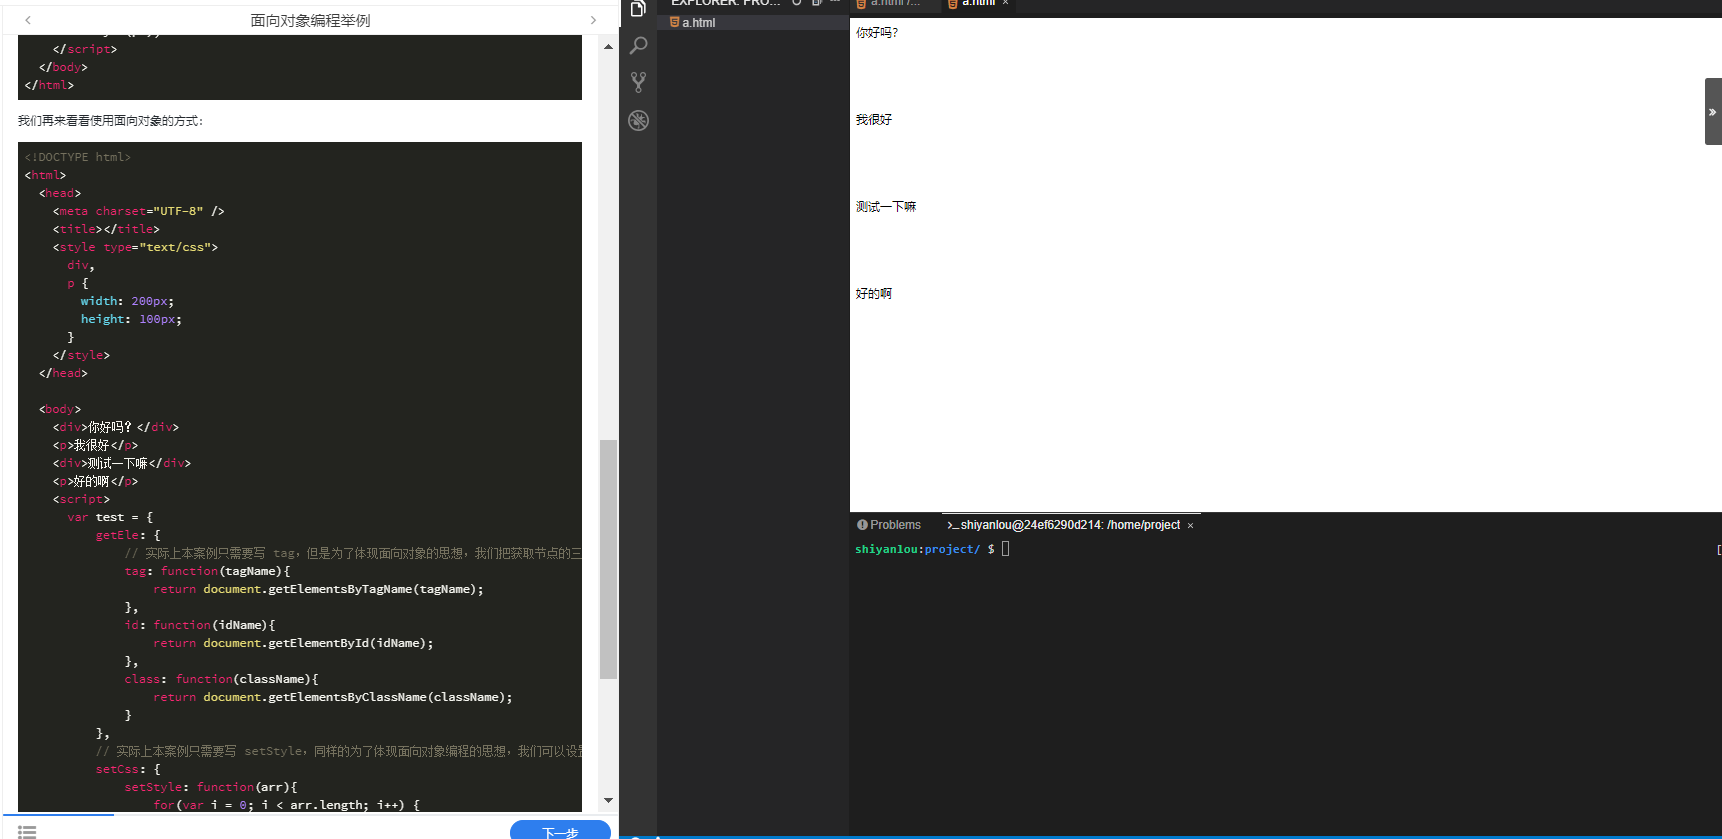
Task: Open the Source Control branch icon
Action: [x=638, y=83]
